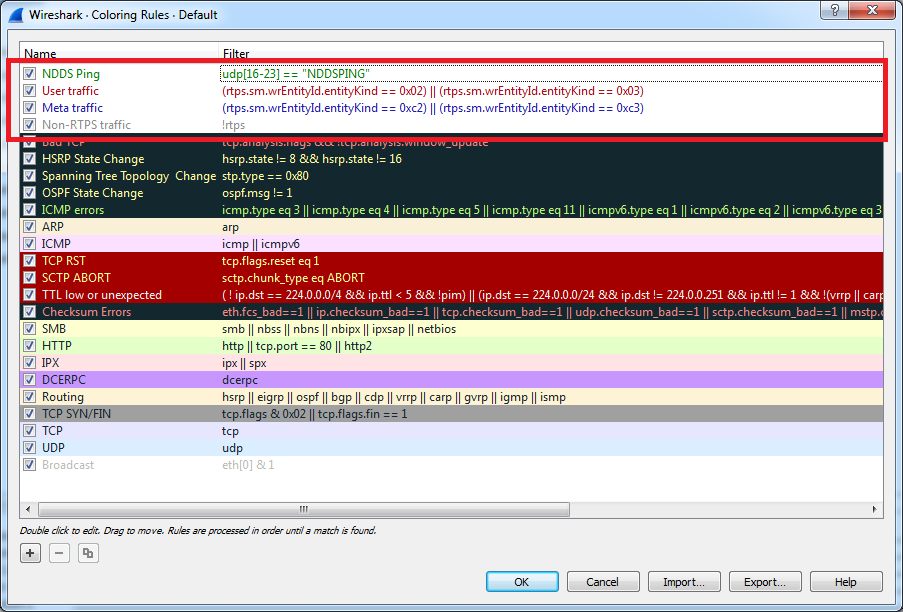Click the tcp.flags & 0x02 filter text
Viewport: 903px width, 612px height.
314,414
